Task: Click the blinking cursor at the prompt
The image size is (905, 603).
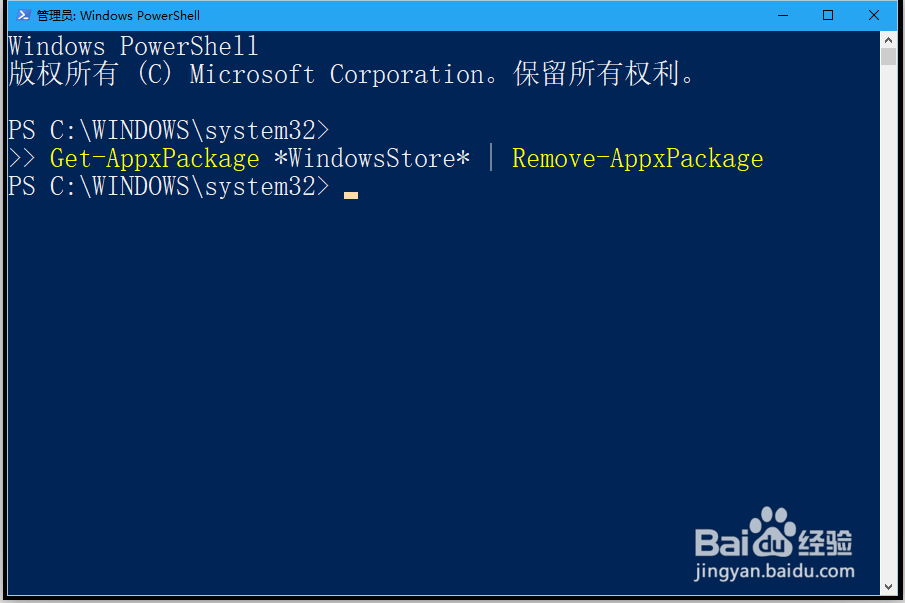Action: click(x=351, y=196)
